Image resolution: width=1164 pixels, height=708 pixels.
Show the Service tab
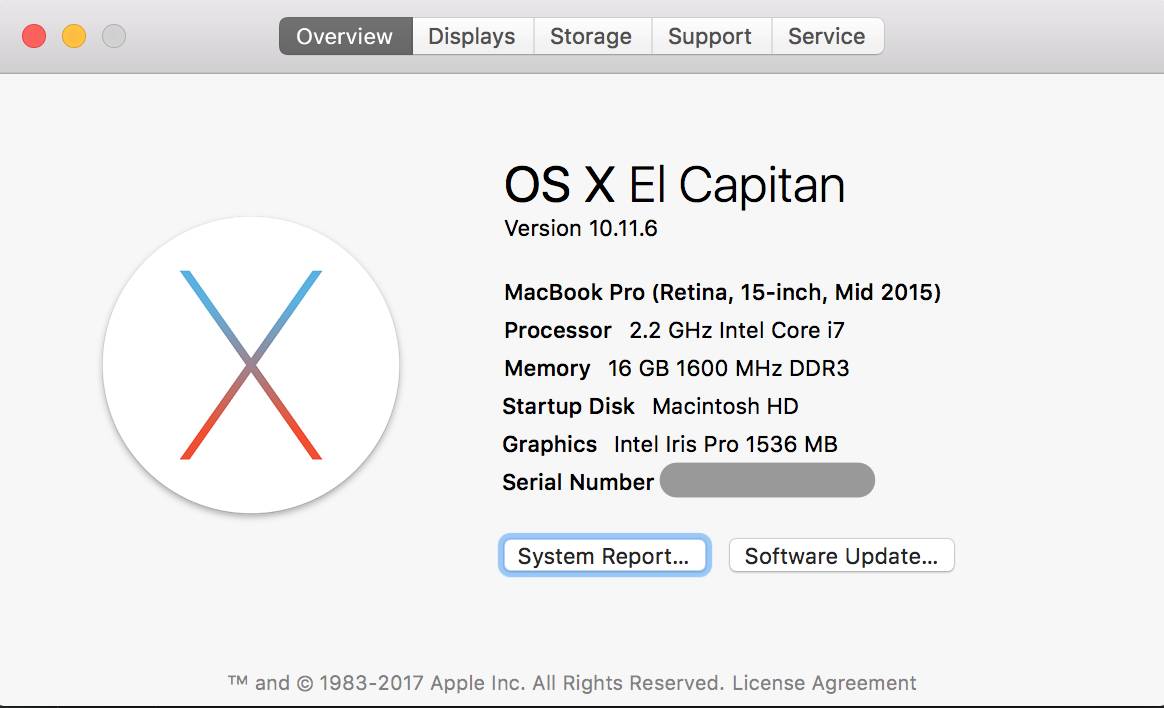pos(826,37)
